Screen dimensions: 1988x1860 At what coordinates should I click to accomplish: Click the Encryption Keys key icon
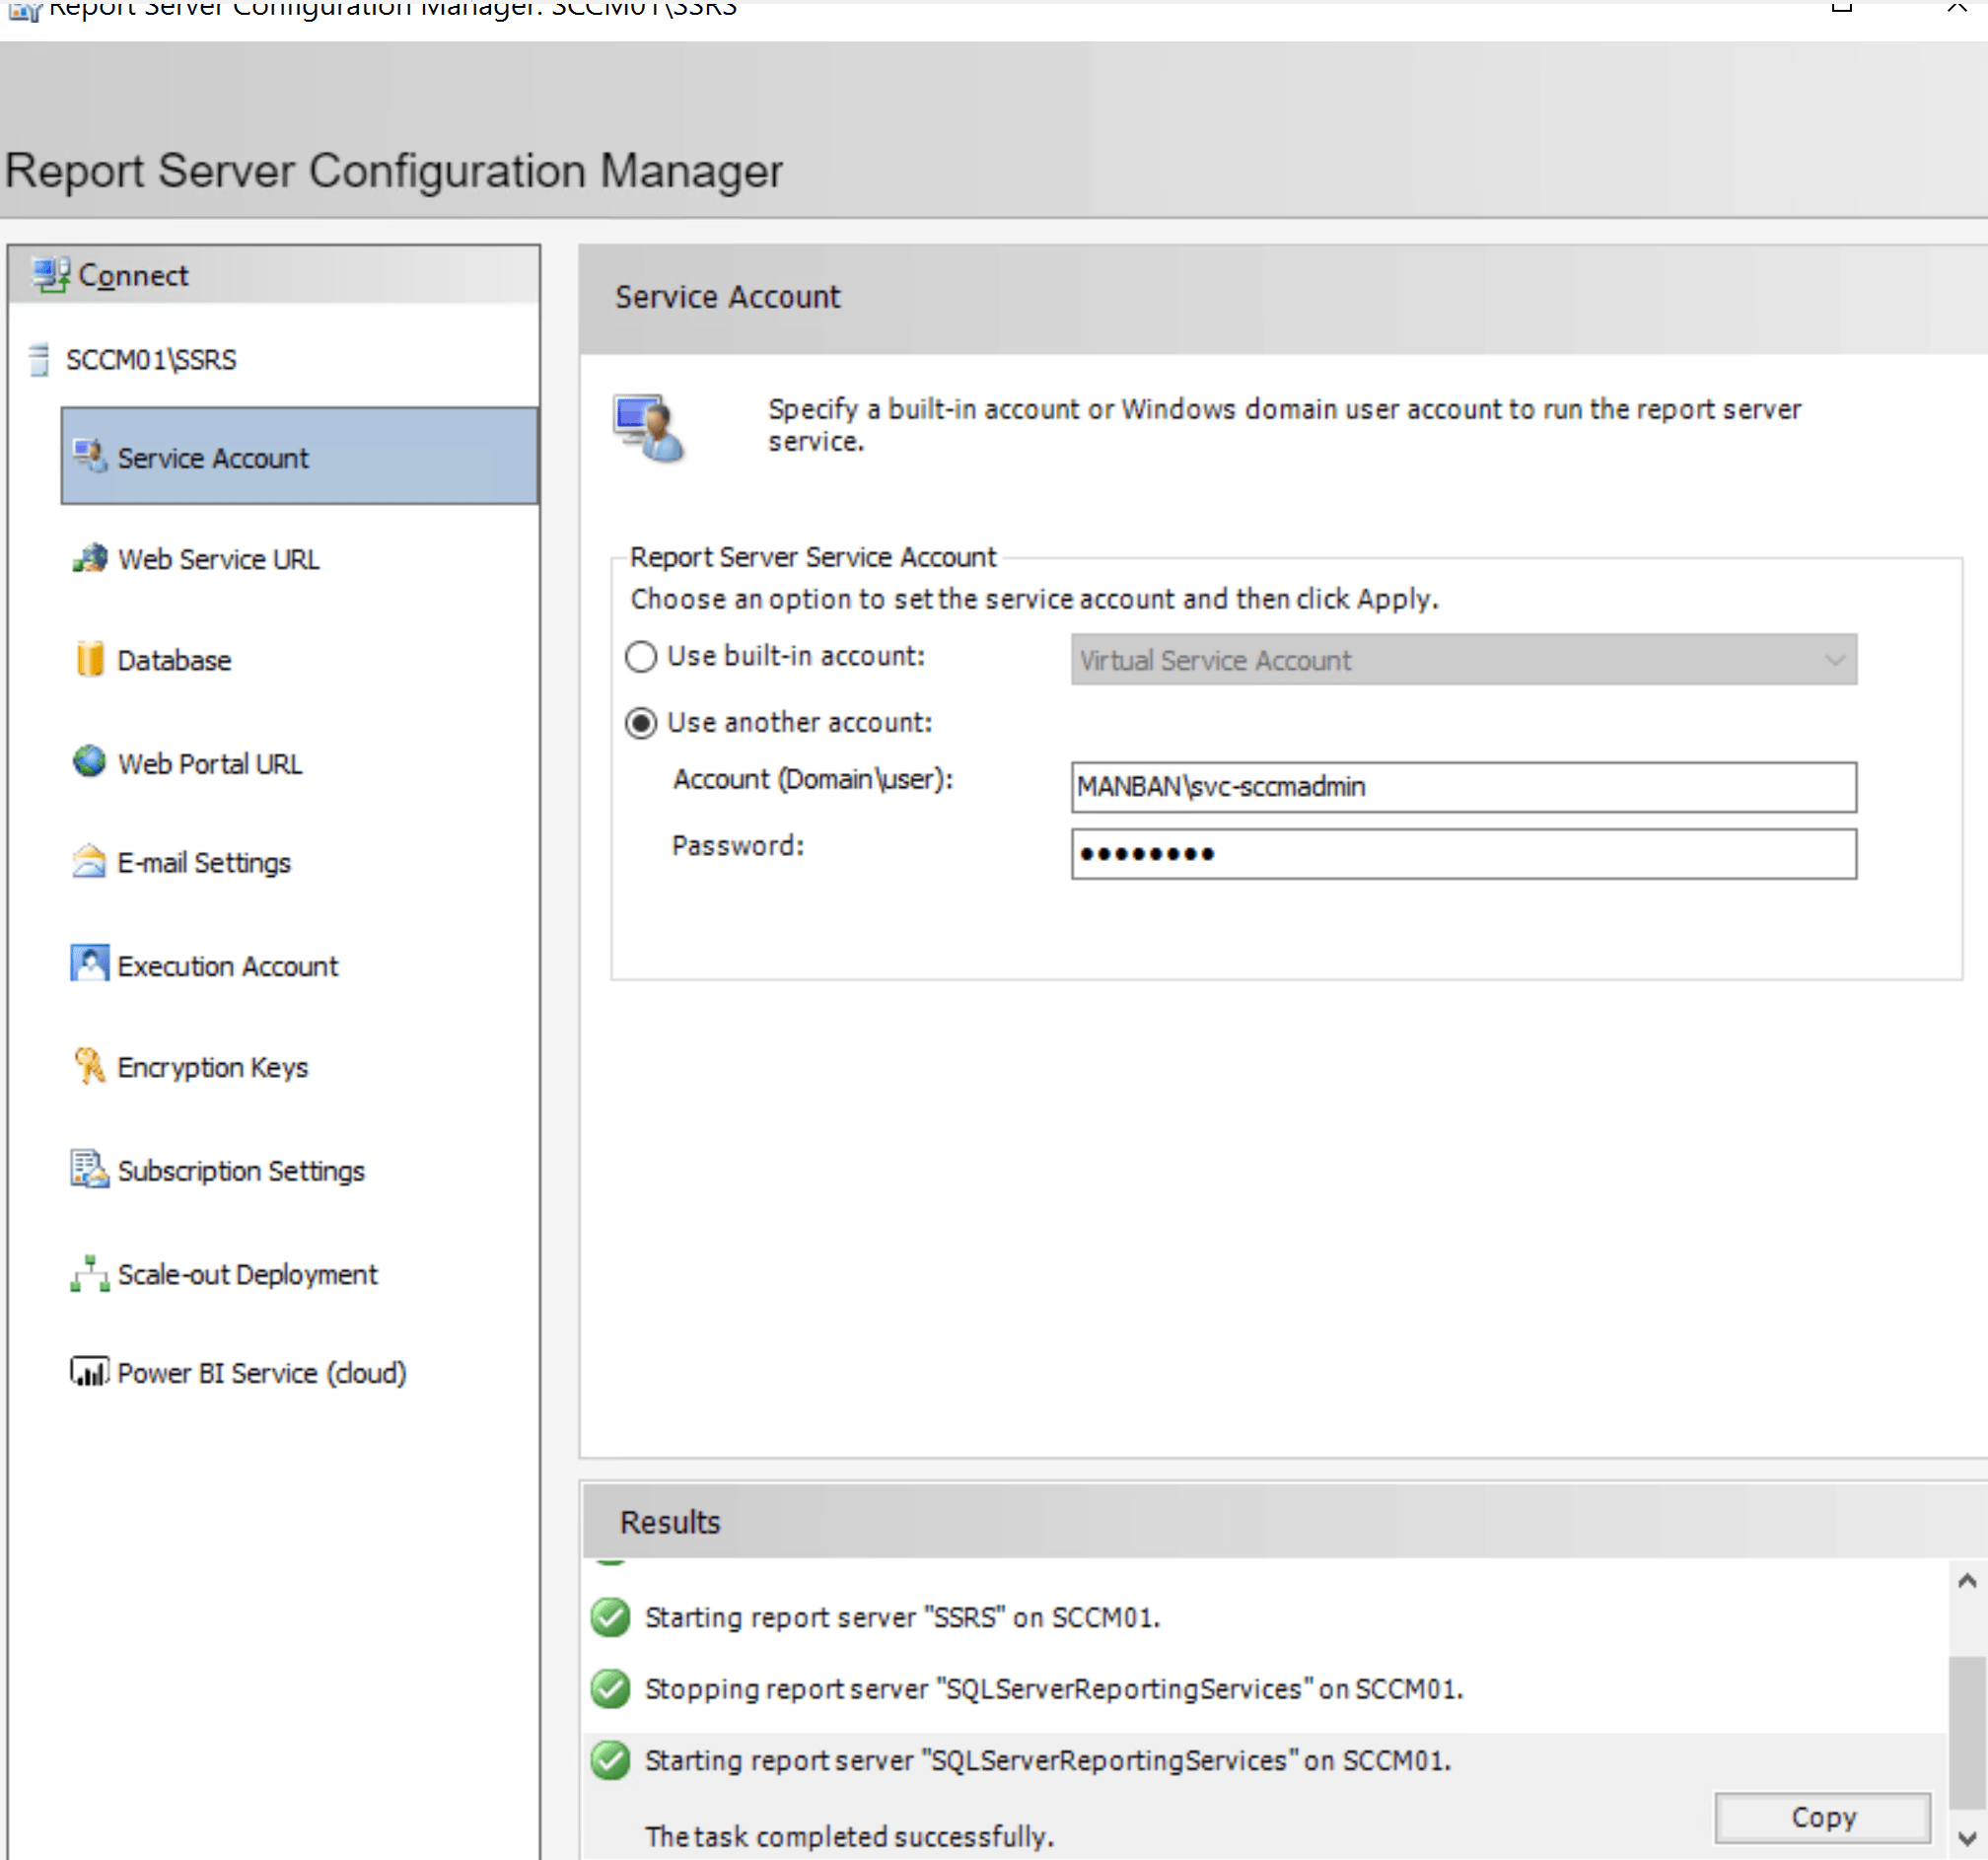point(90,1066)
